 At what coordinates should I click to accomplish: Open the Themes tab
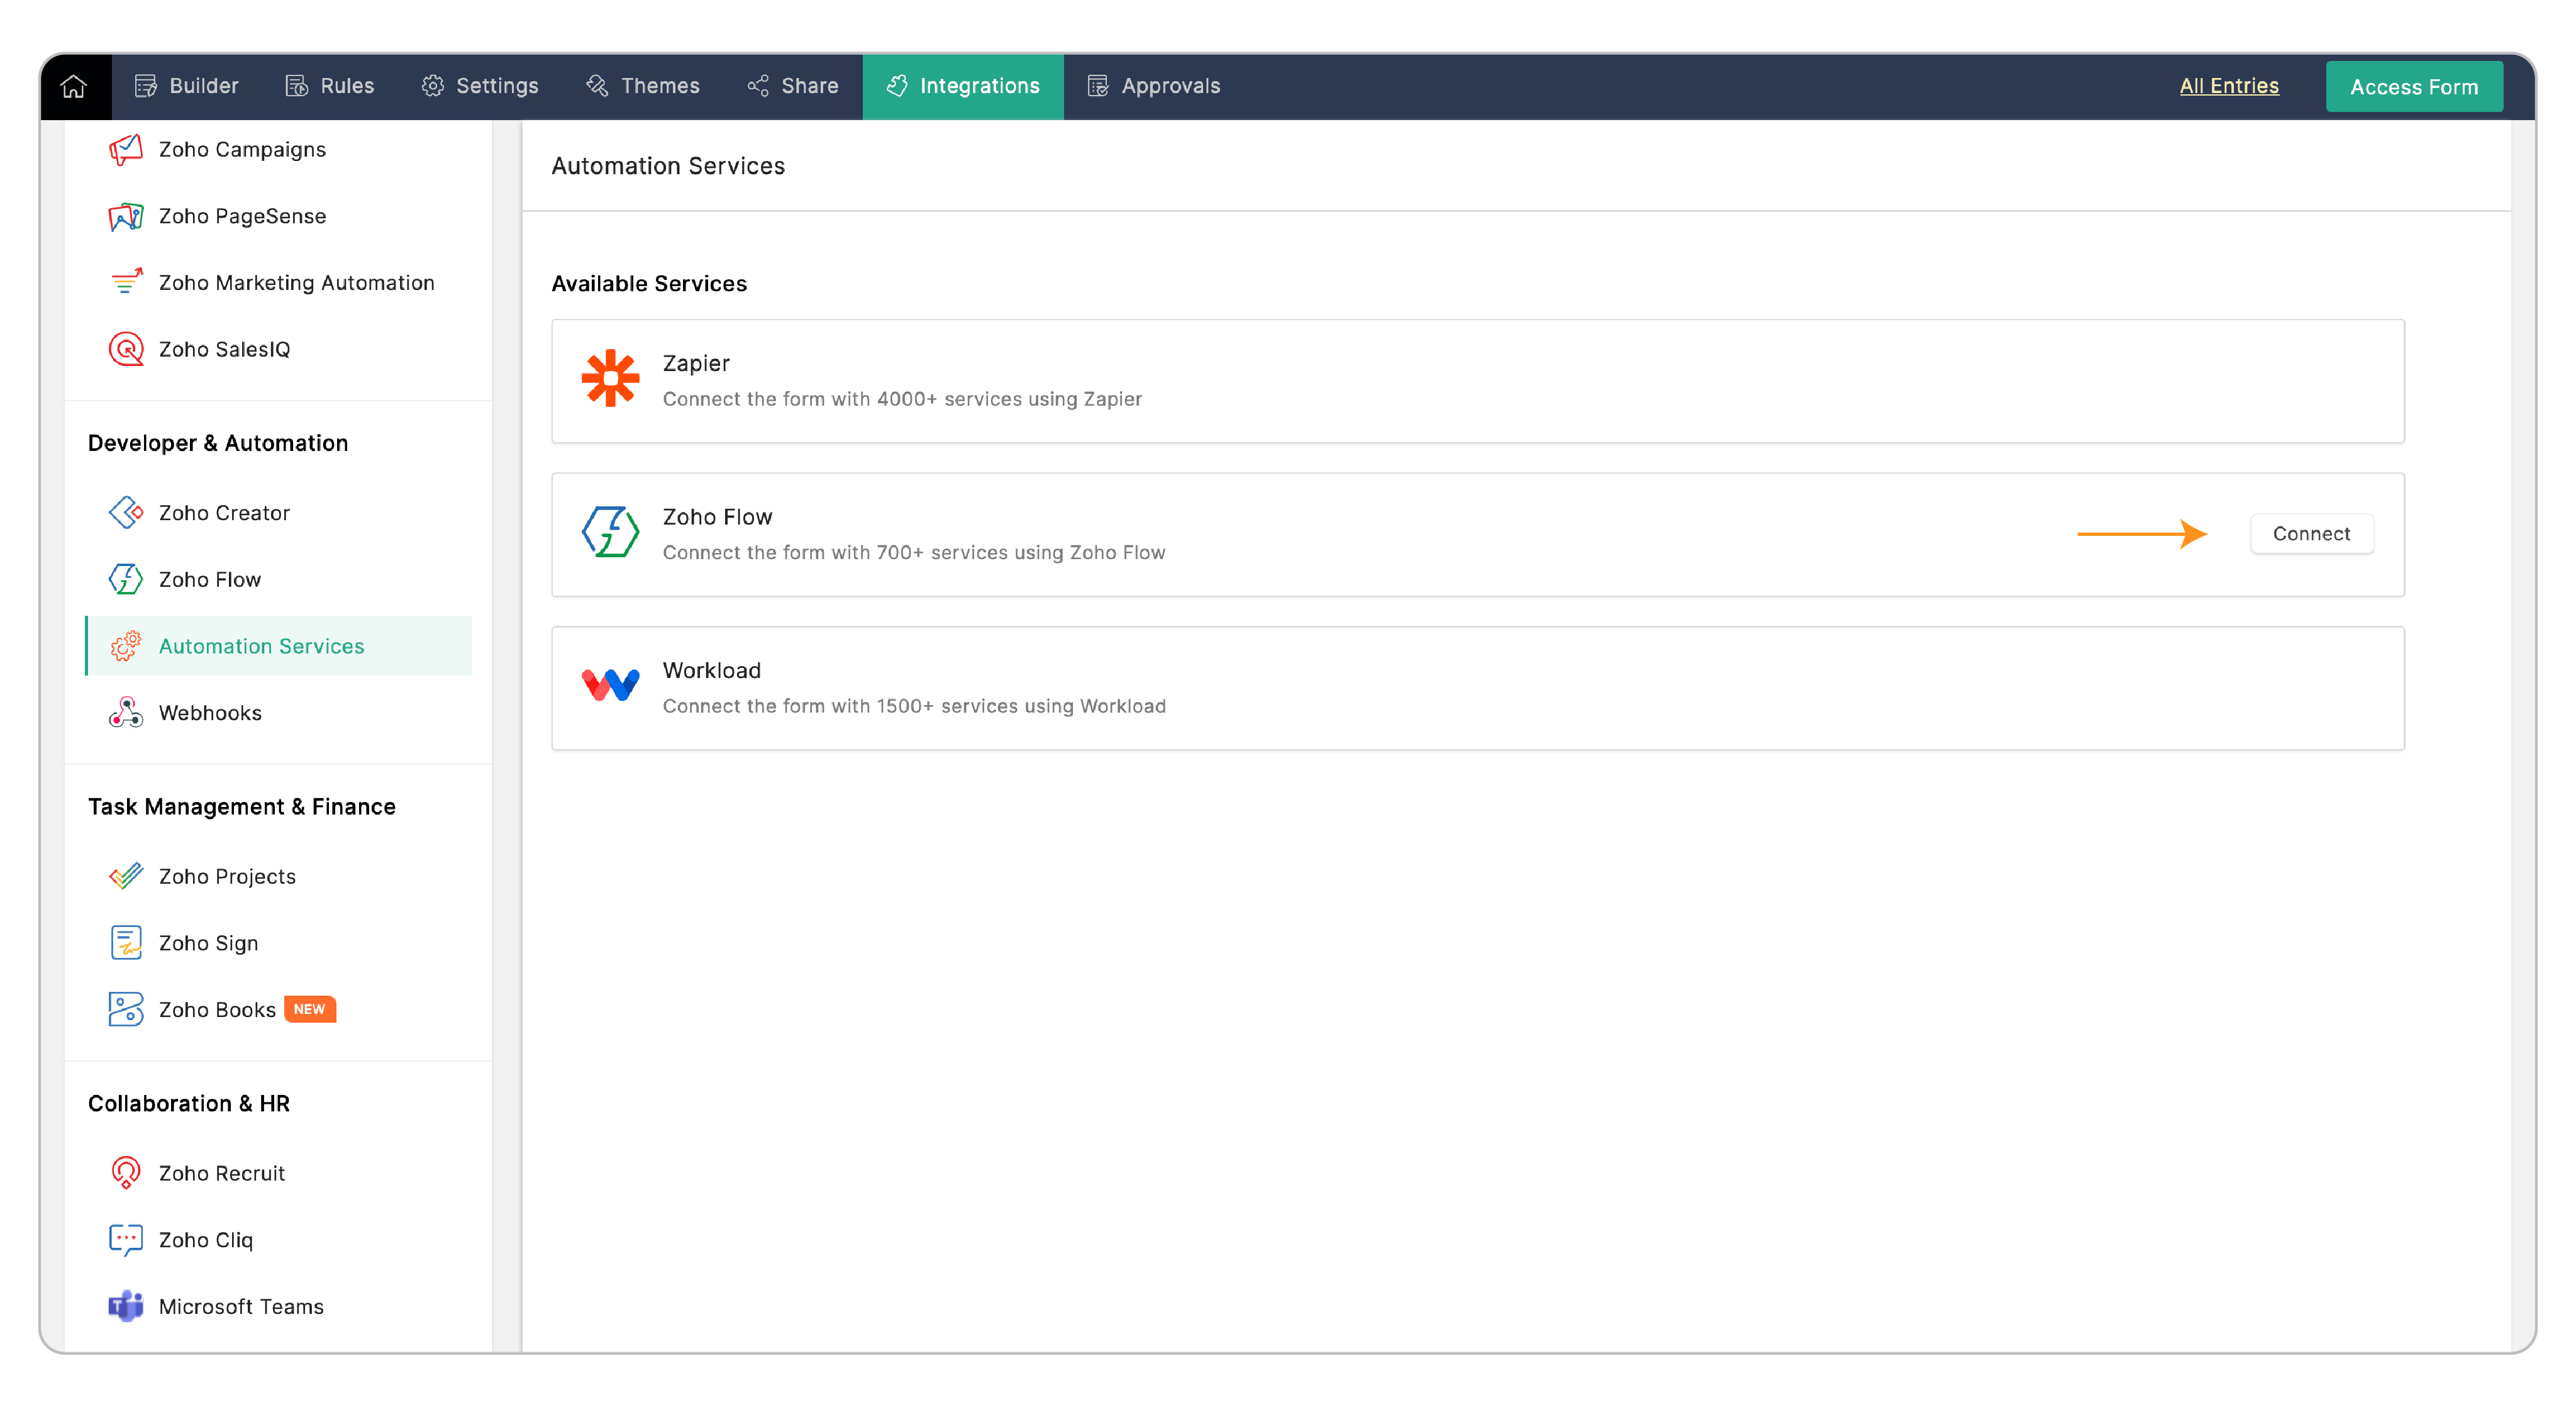click(643, 86)
